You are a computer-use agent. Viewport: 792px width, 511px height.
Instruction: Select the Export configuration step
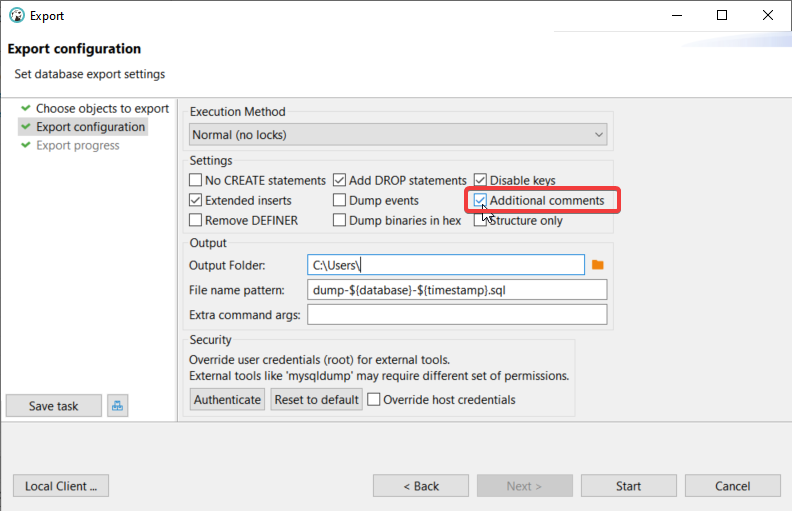click(x=90, y=127)
